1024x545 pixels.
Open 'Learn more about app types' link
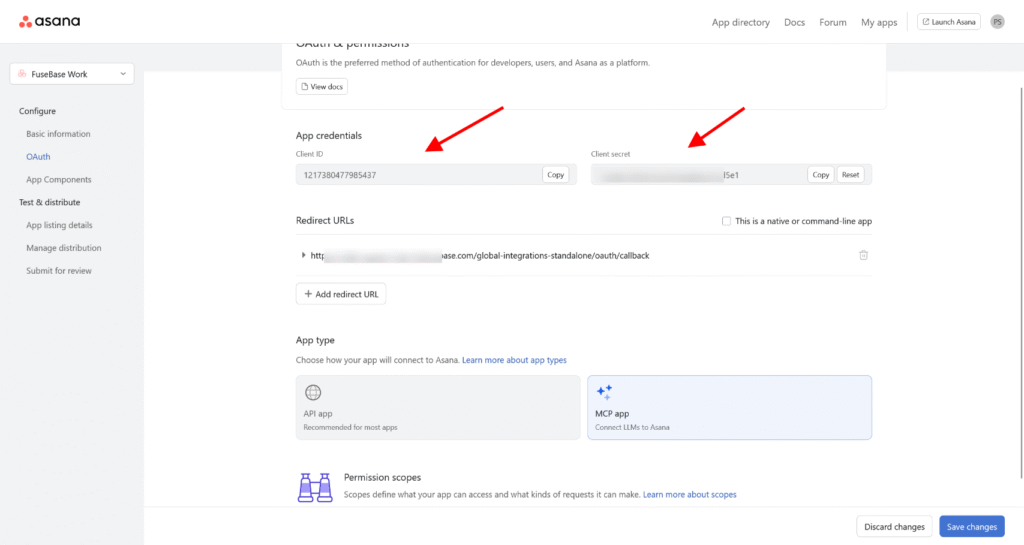click(514, 360)
